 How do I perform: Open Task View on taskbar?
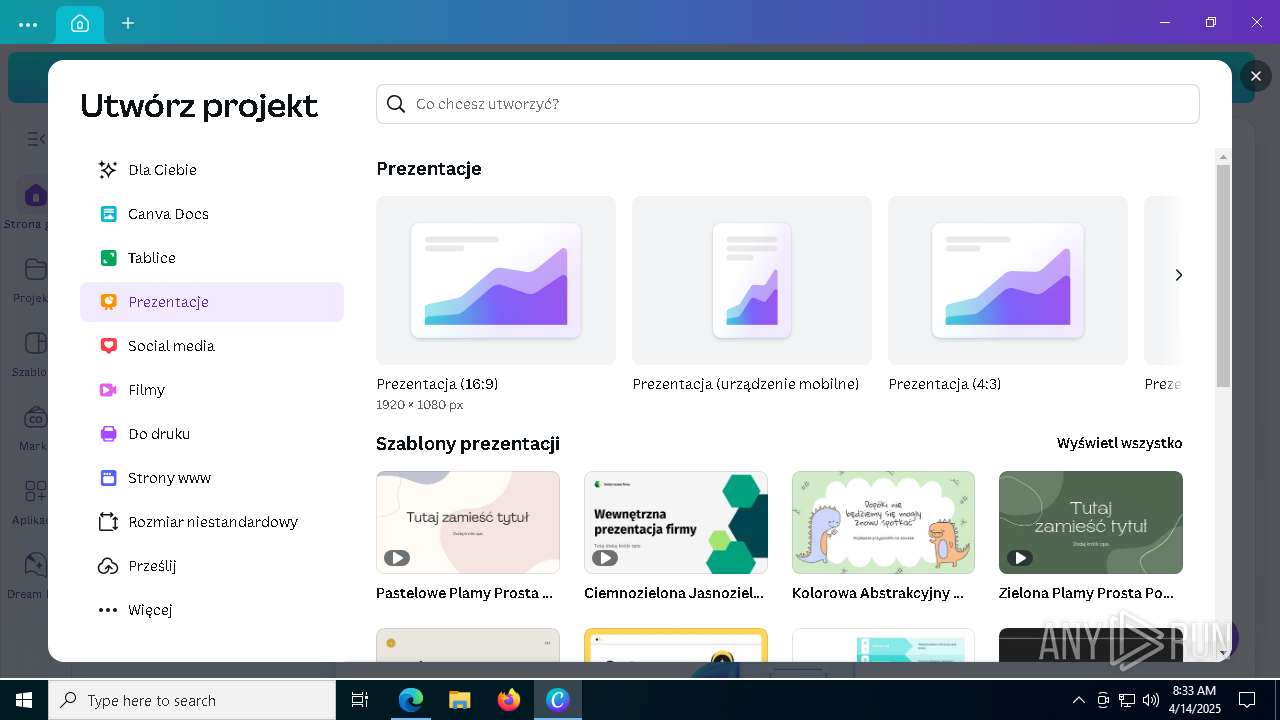360,700
